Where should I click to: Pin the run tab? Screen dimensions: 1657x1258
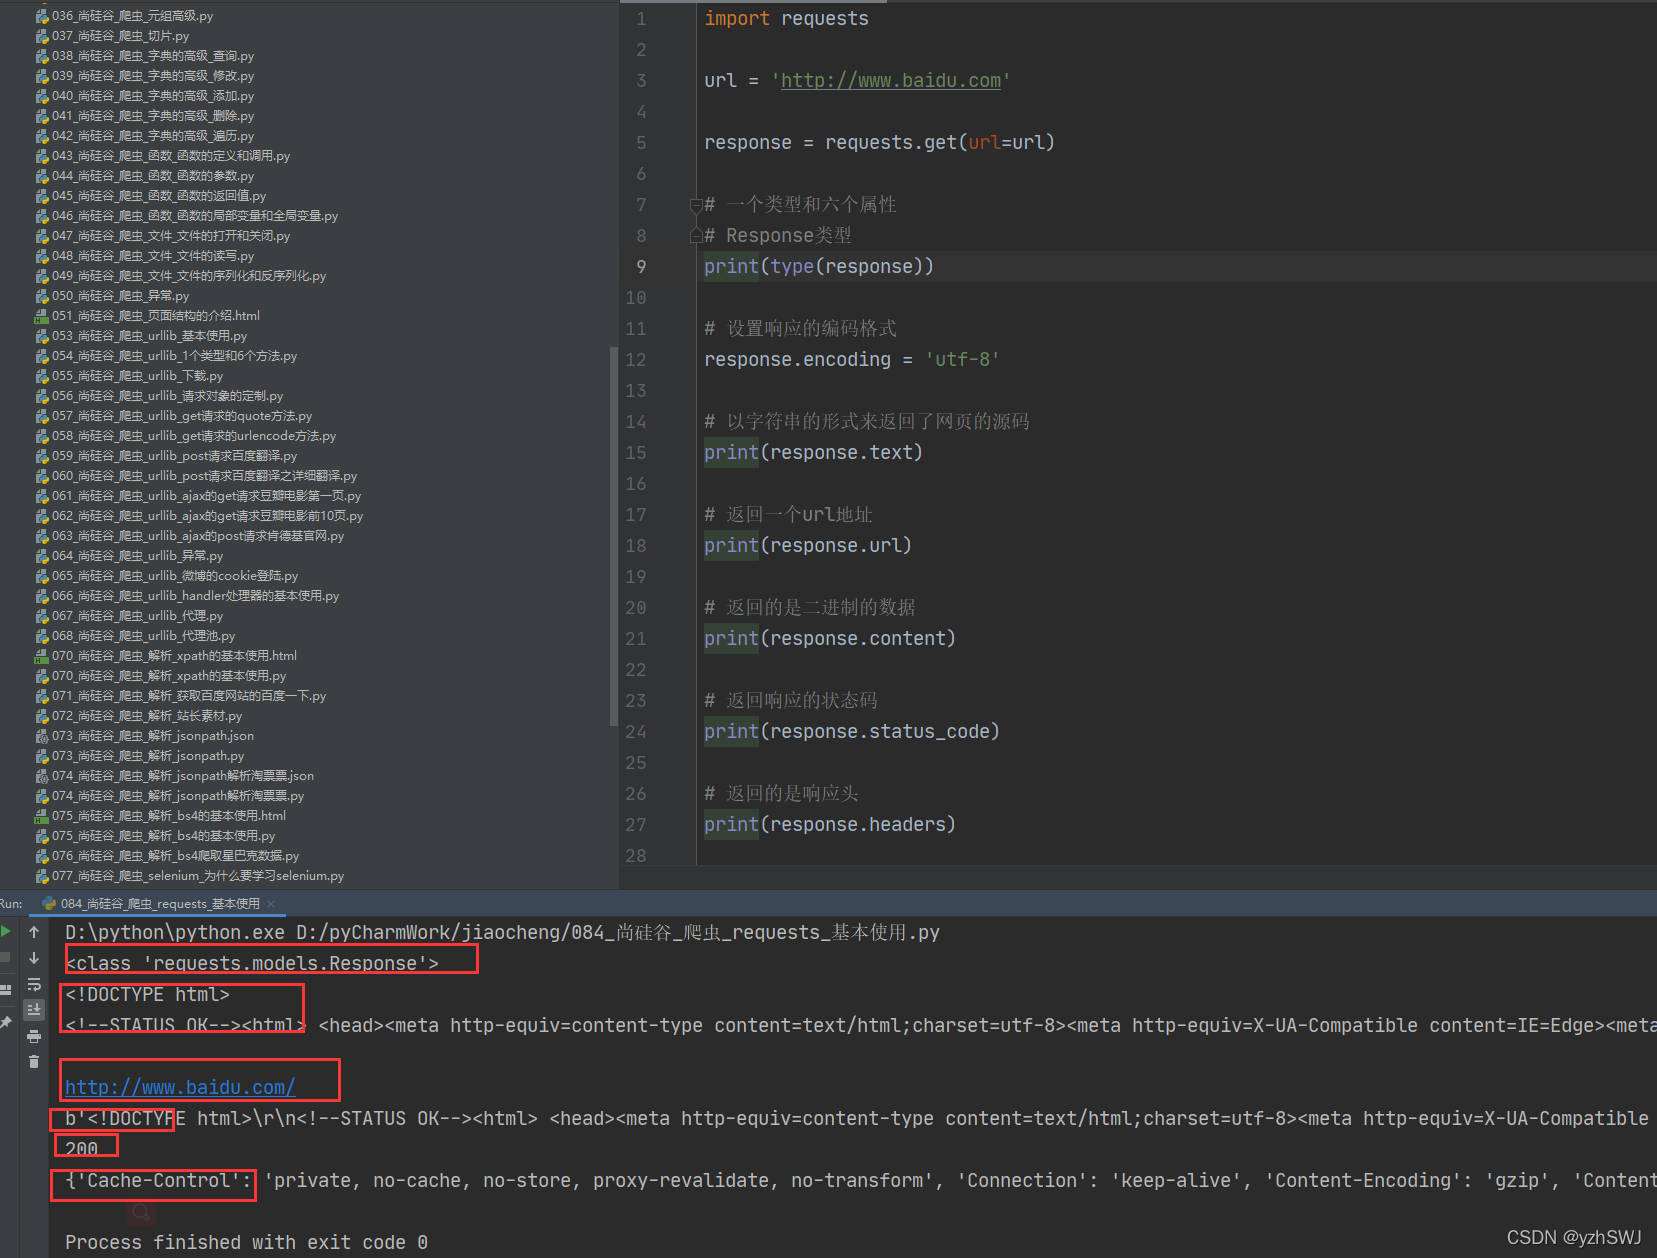tap(7, 1021)
